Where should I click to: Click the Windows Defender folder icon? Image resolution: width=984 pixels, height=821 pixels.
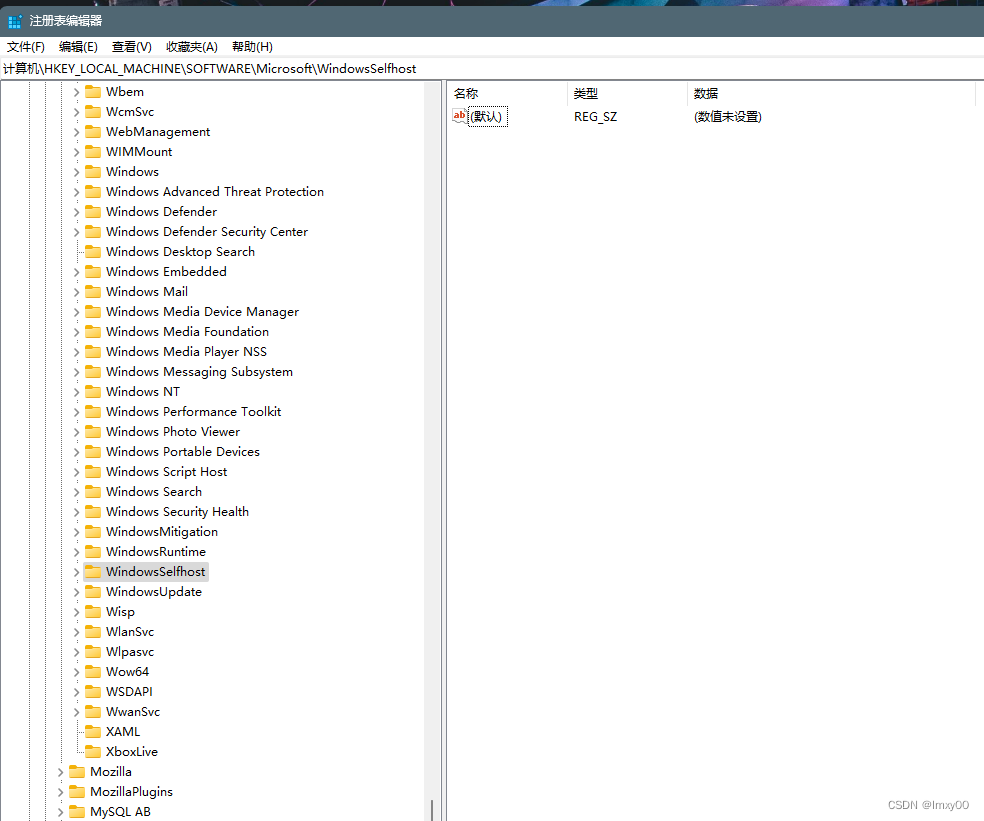coord(93,212)
